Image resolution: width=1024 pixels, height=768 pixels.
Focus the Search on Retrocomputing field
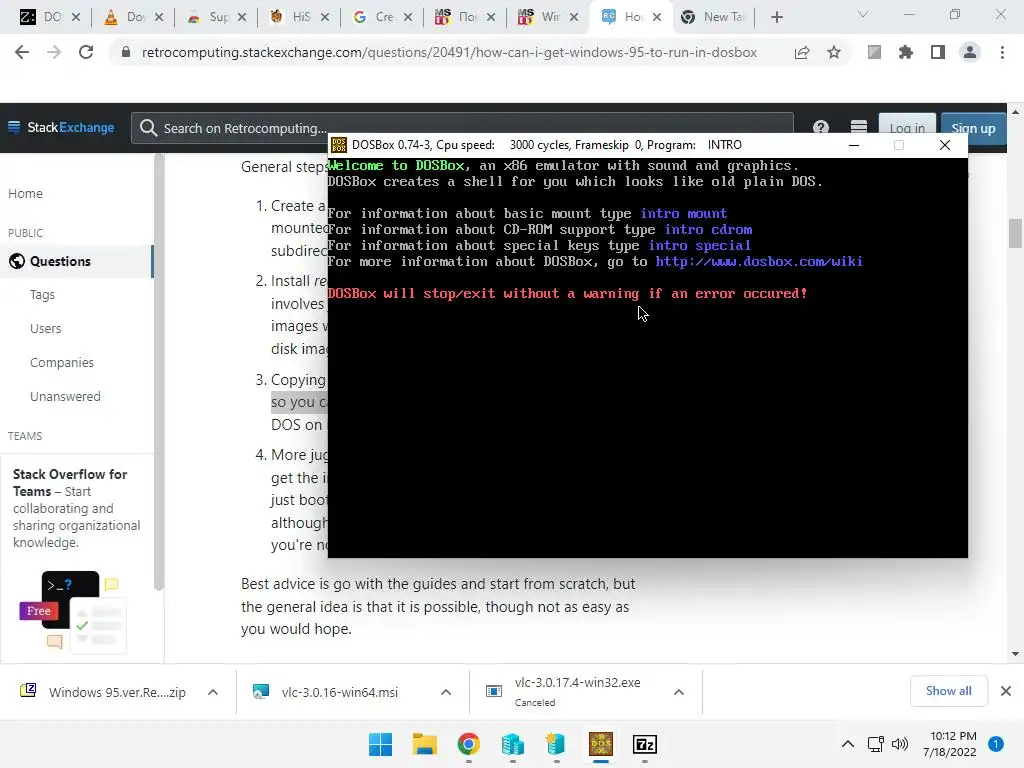click(462, 127)
